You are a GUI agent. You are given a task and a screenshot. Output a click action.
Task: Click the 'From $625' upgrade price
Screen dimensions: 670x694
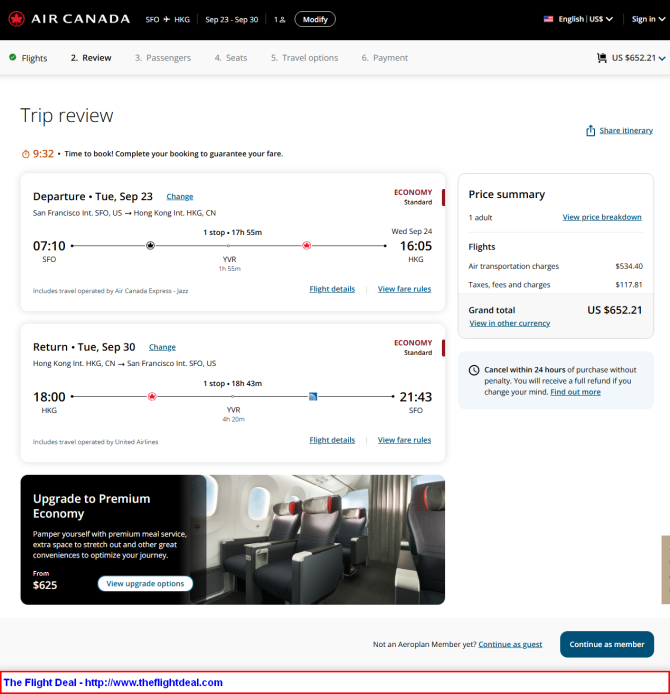(x=45, y=580)
